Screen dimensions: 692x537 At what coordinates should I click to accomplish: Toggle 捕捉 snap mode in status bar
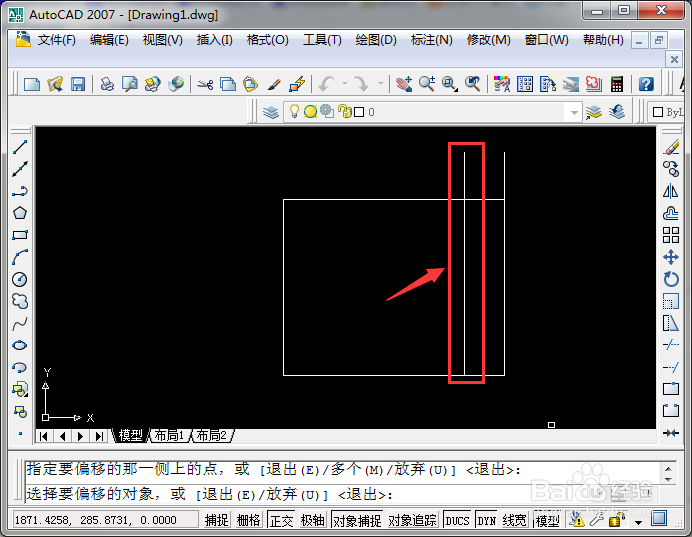217,521
